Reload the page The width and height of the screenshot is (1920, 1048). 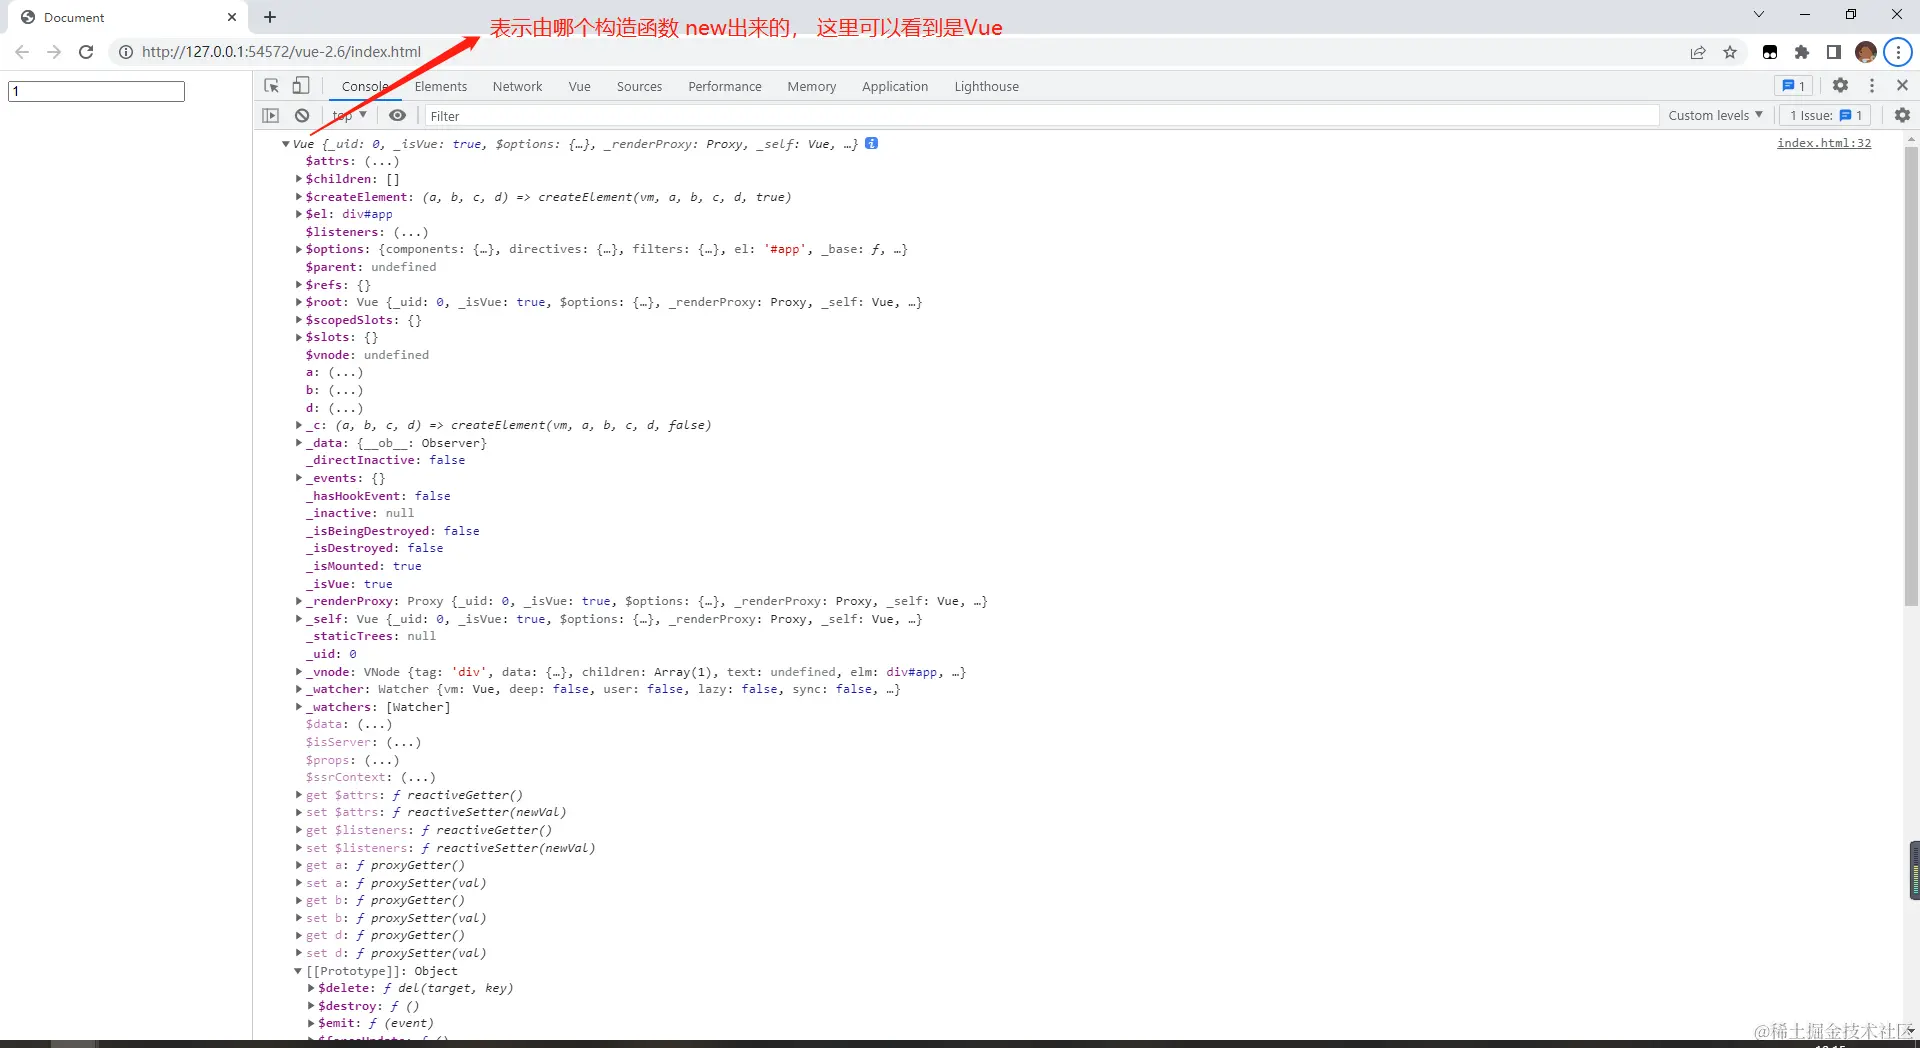tap(86, 52)
